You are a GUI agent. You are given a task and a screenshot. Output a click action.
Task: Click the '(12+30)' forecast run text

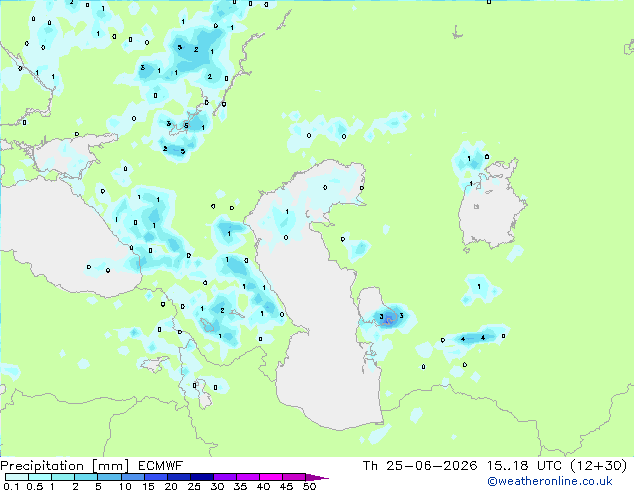[598, 466]
